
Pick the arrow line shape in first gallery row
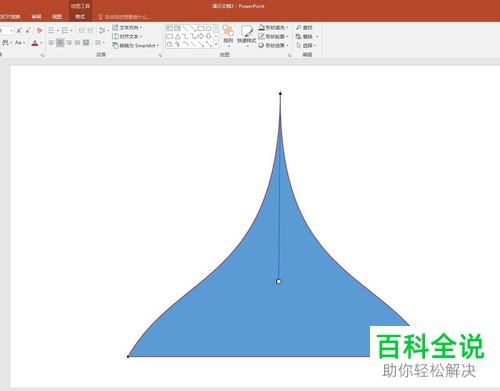[x=193, y=28]
